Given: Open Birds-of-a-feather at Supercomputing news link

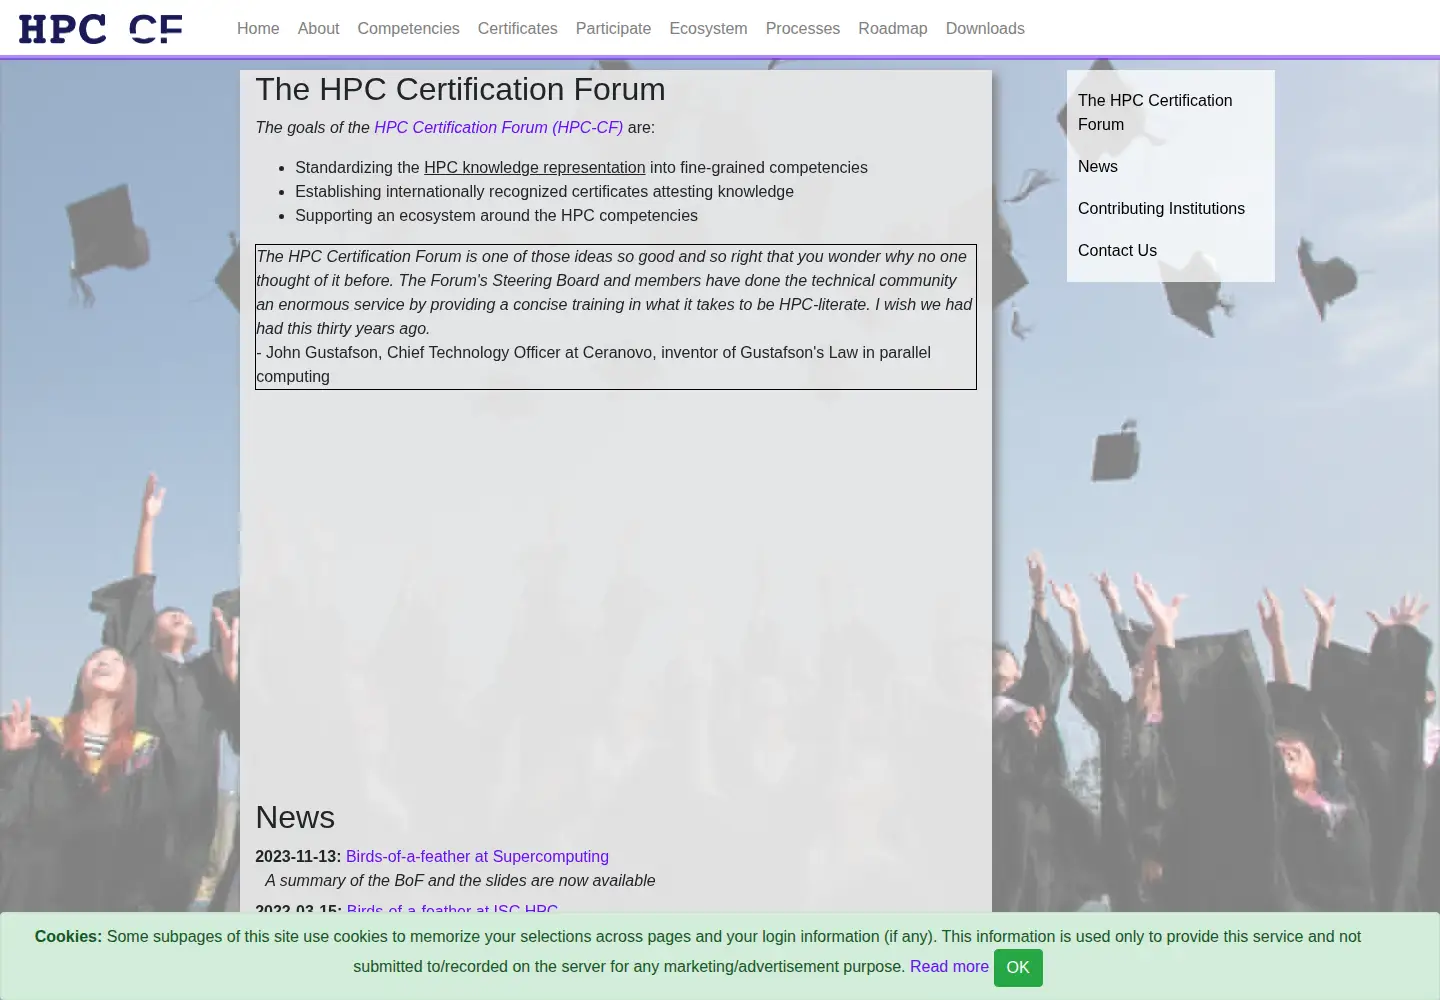Looking at the screenshot, I should [x=477, y=857].
